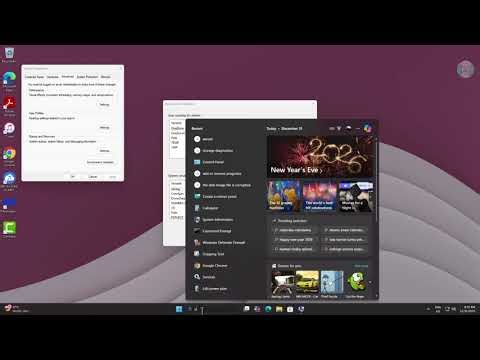480x360 pixels.
Task: Open New Year's Eve banner
Action: 320,156
